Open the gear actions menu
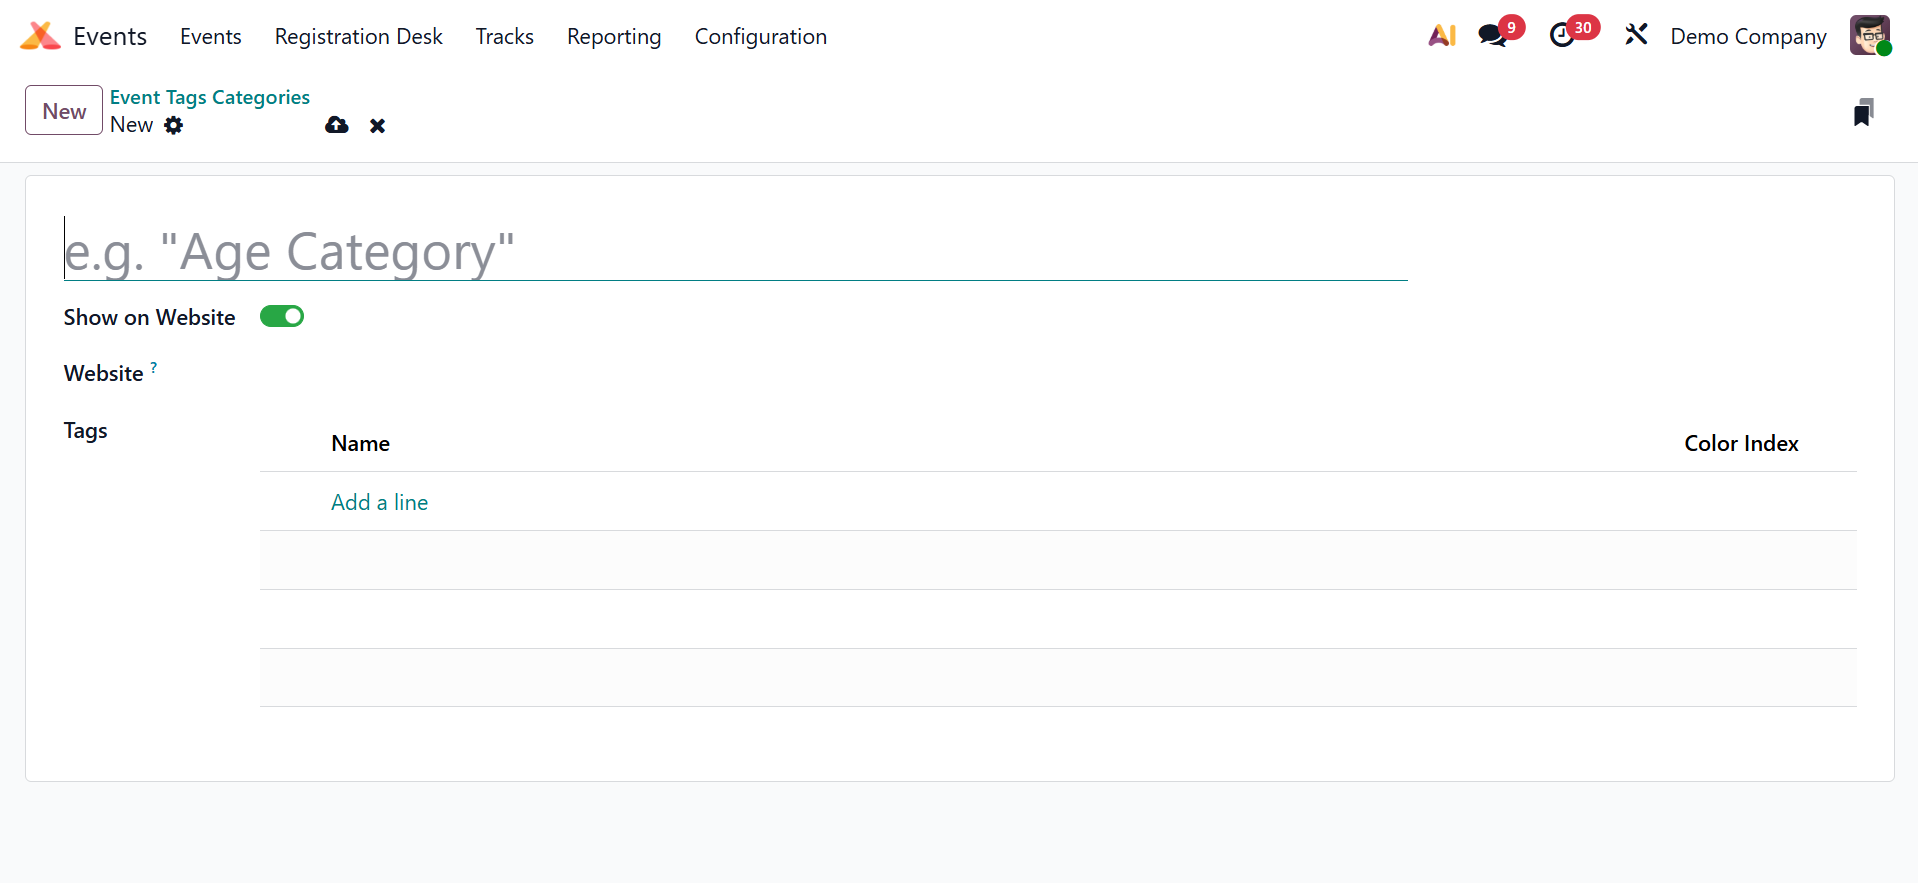 click(x=174, y=125)
